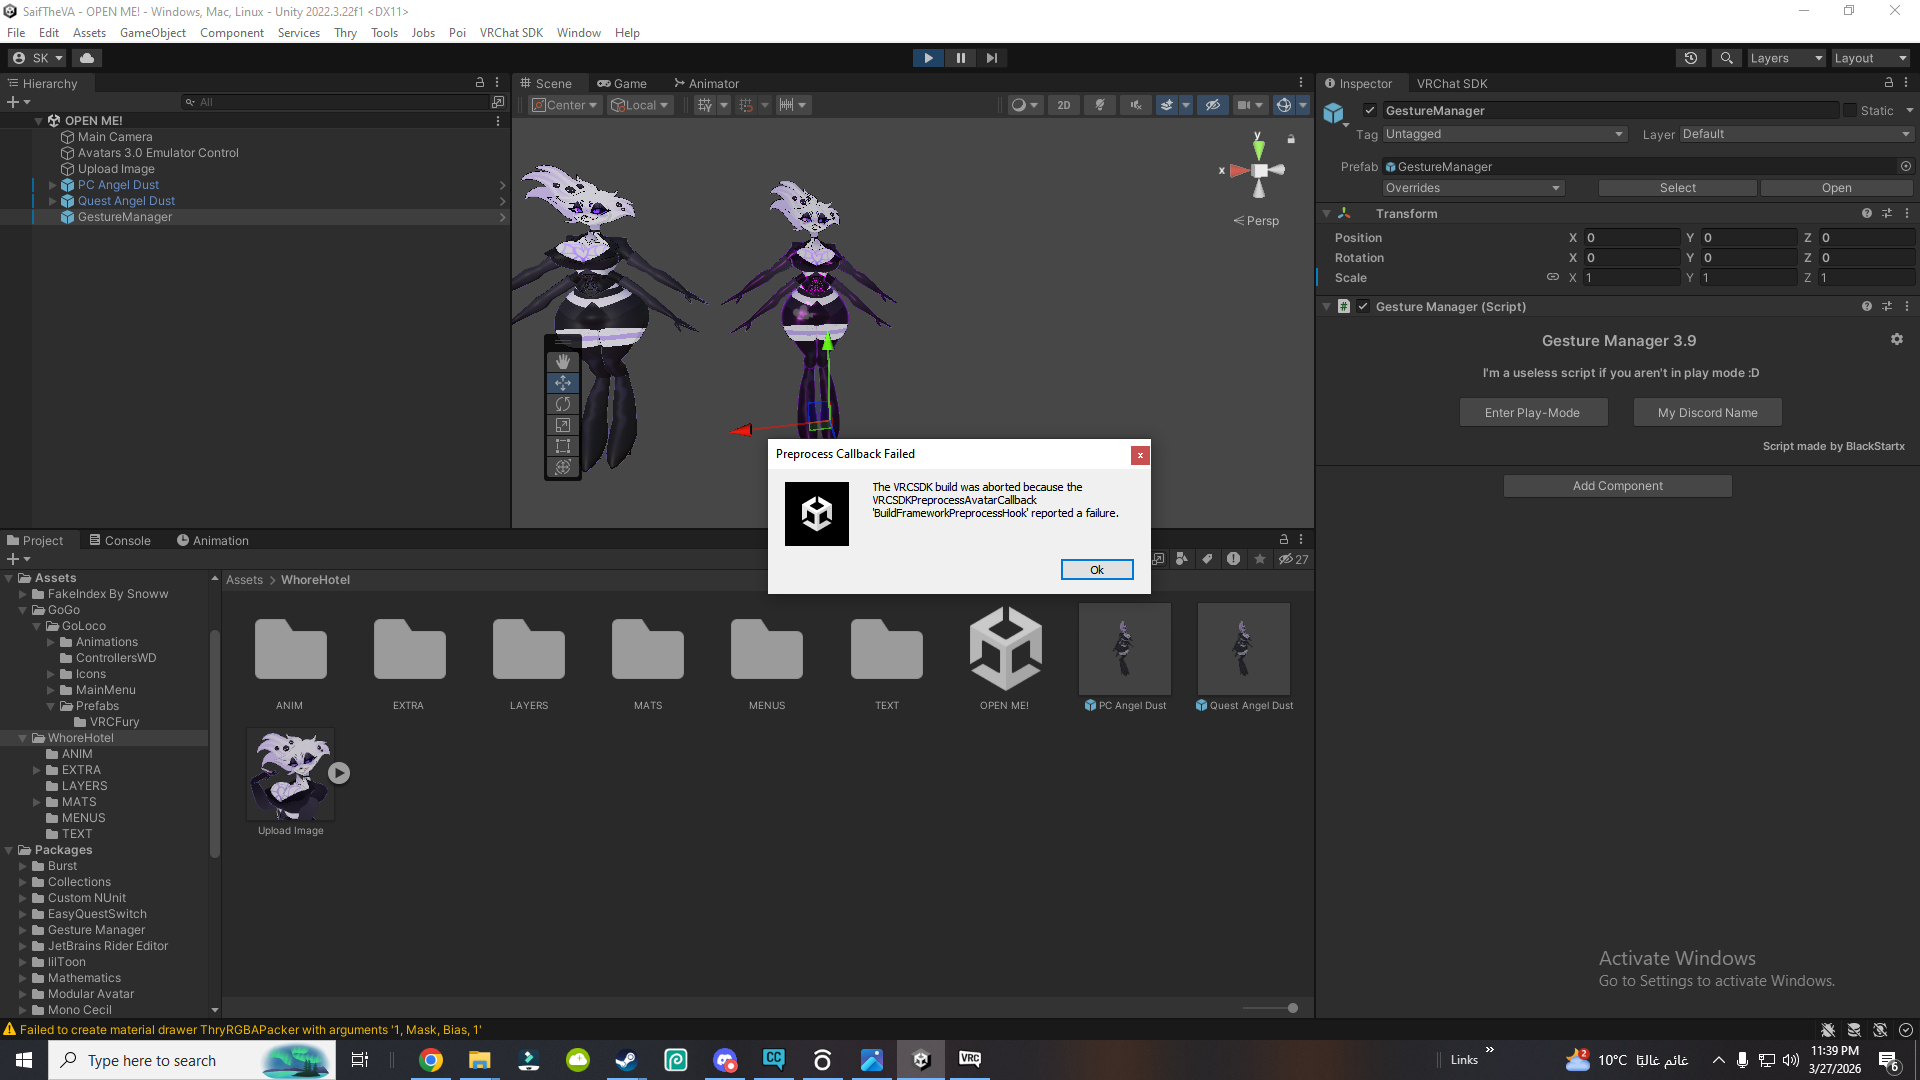The image size is (1920, 1080).
Task: Select the Move tool in scene
Action: (563, 383)
